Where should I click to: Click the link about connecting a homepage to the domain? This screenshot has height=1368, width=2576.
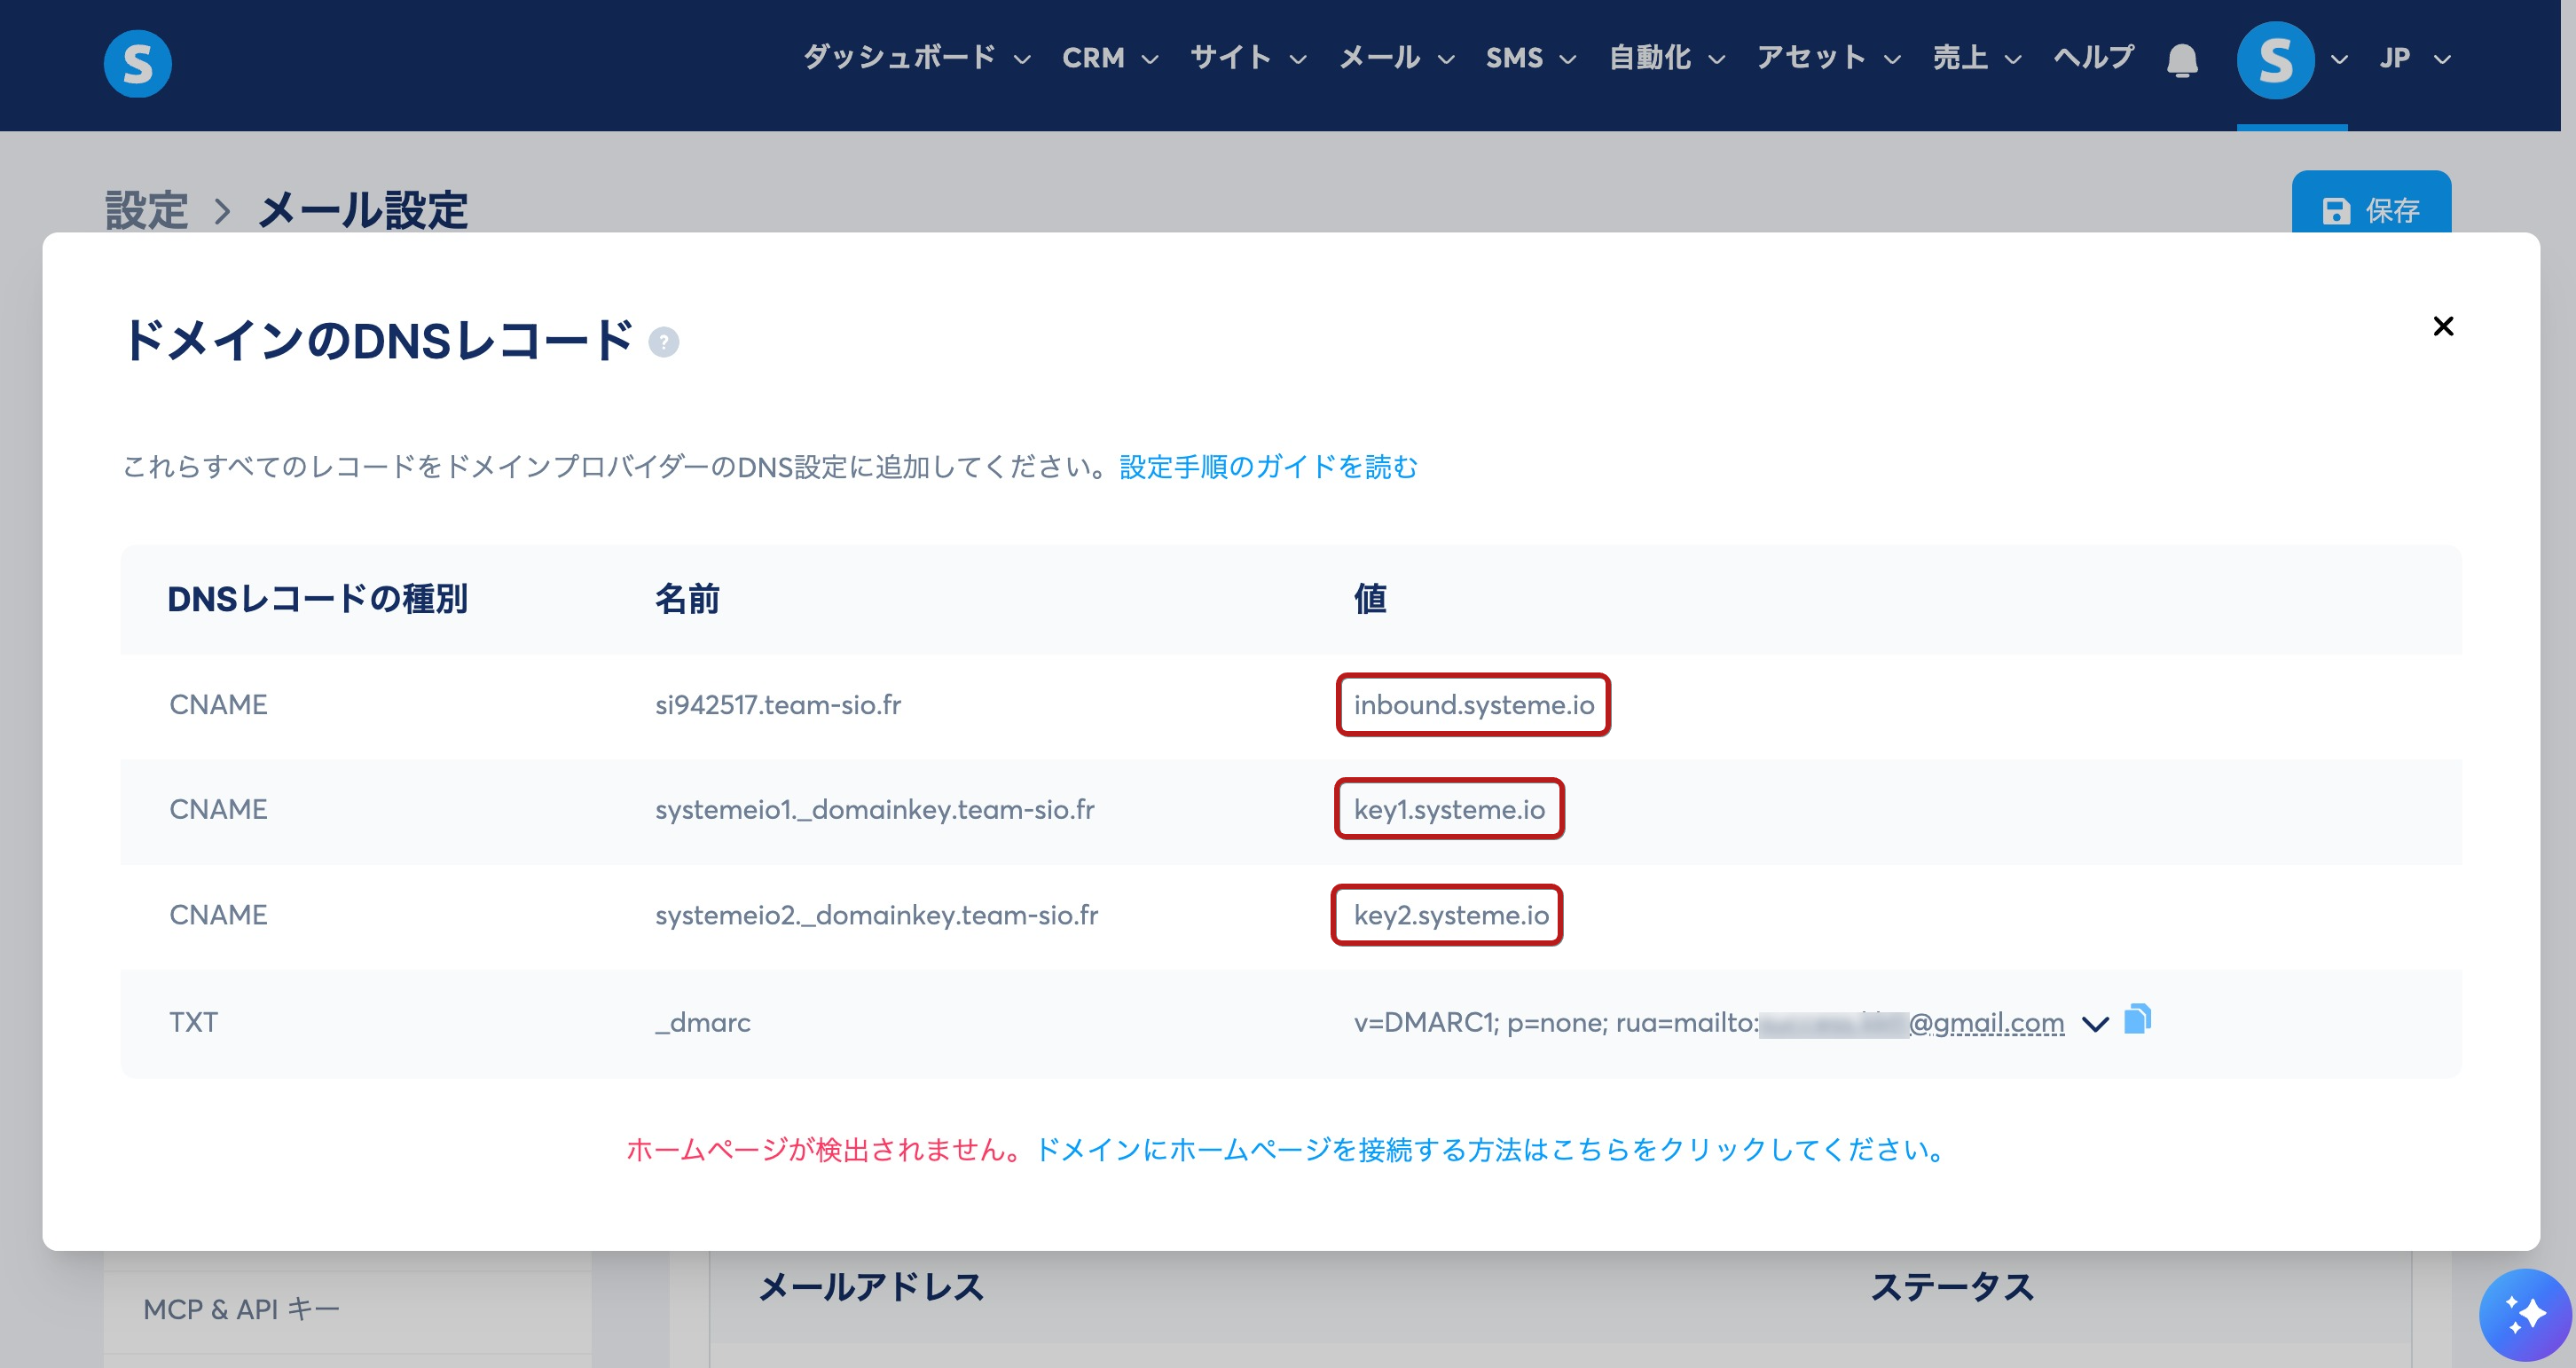click(x=1492, y=1150)
